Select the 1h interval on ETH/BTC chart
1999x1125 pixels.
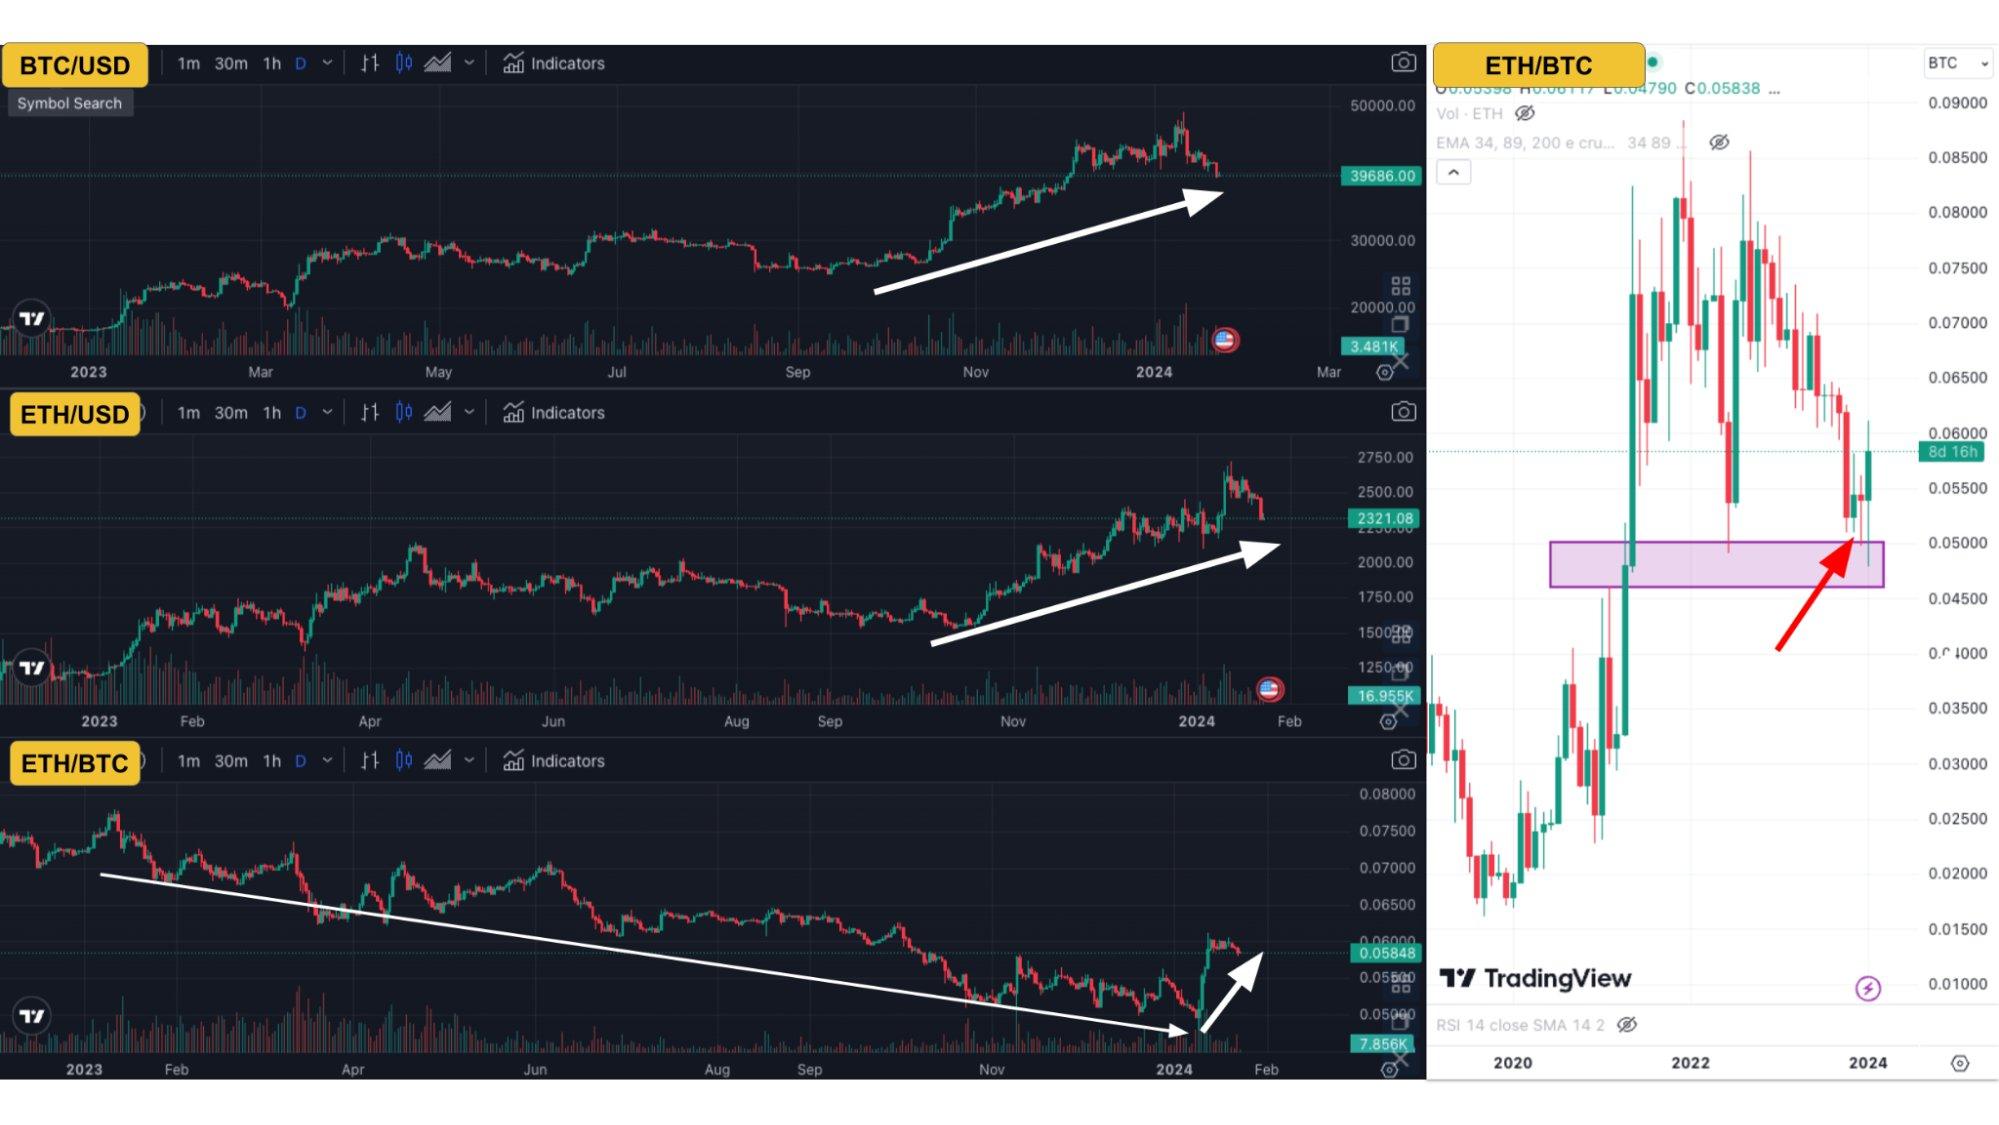[271, 760]
